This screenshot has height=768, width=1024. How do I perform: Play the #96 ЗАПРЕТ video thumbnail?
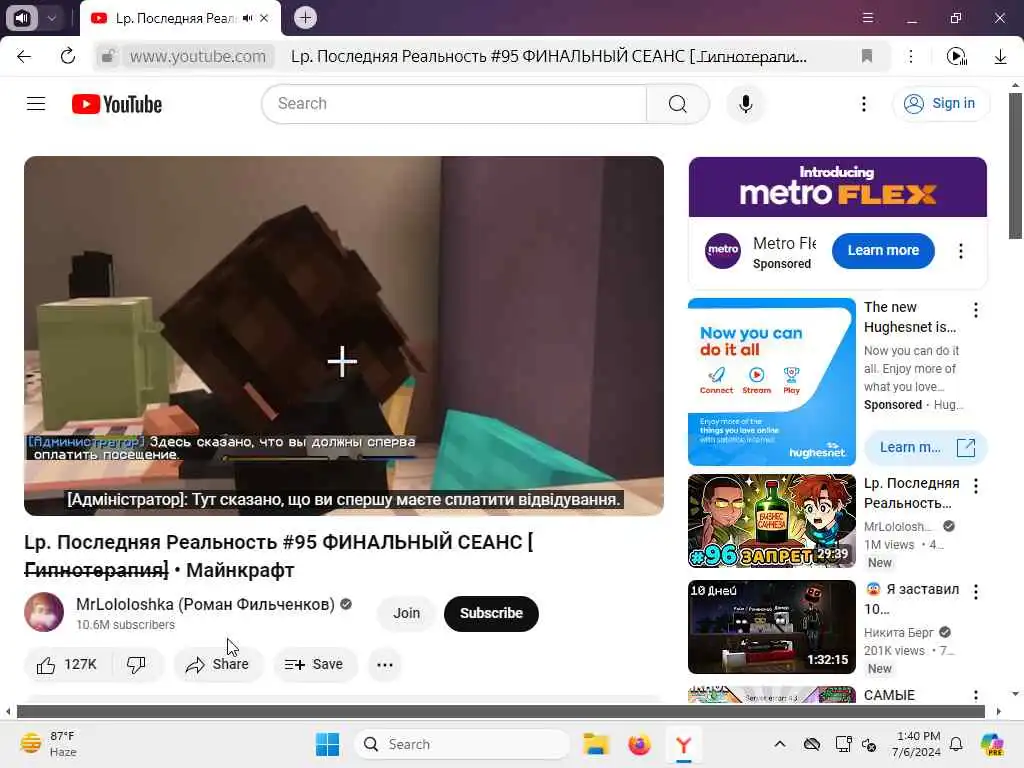(x=772, y=520)
